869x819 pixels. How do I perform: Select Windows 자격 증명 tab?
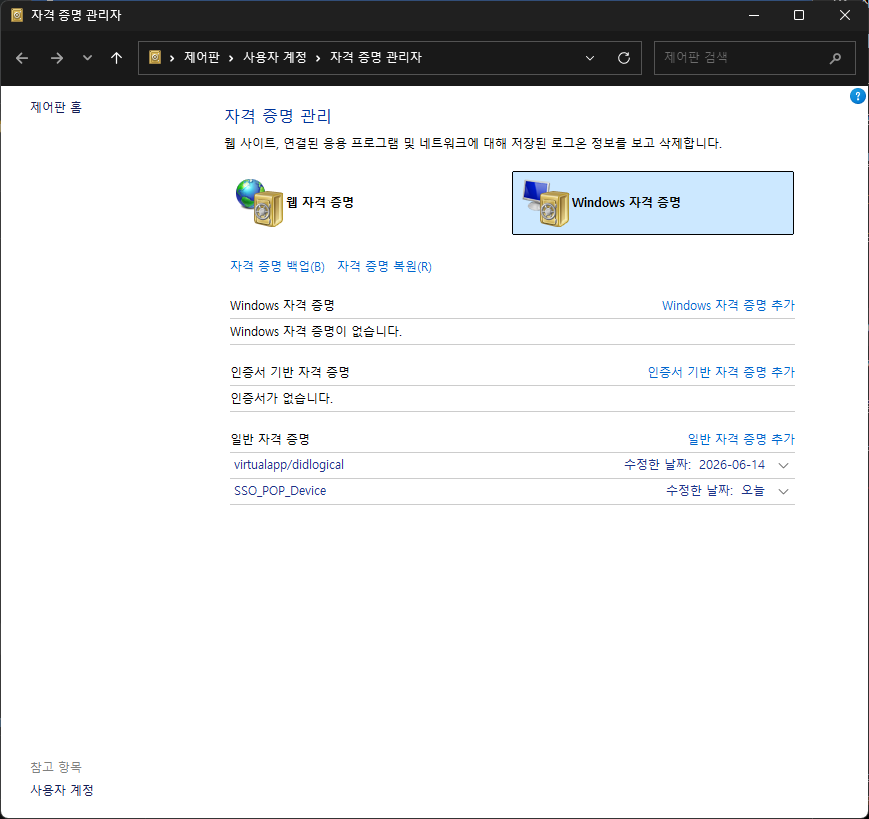(652, 203)
